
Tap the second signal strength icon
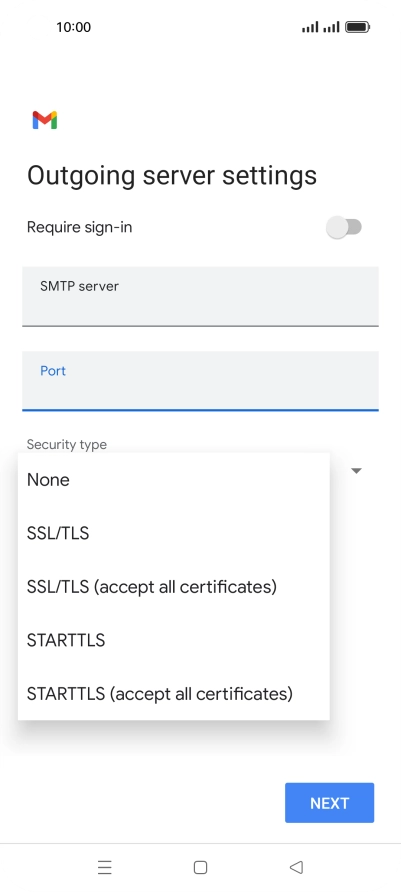[331, 27]
